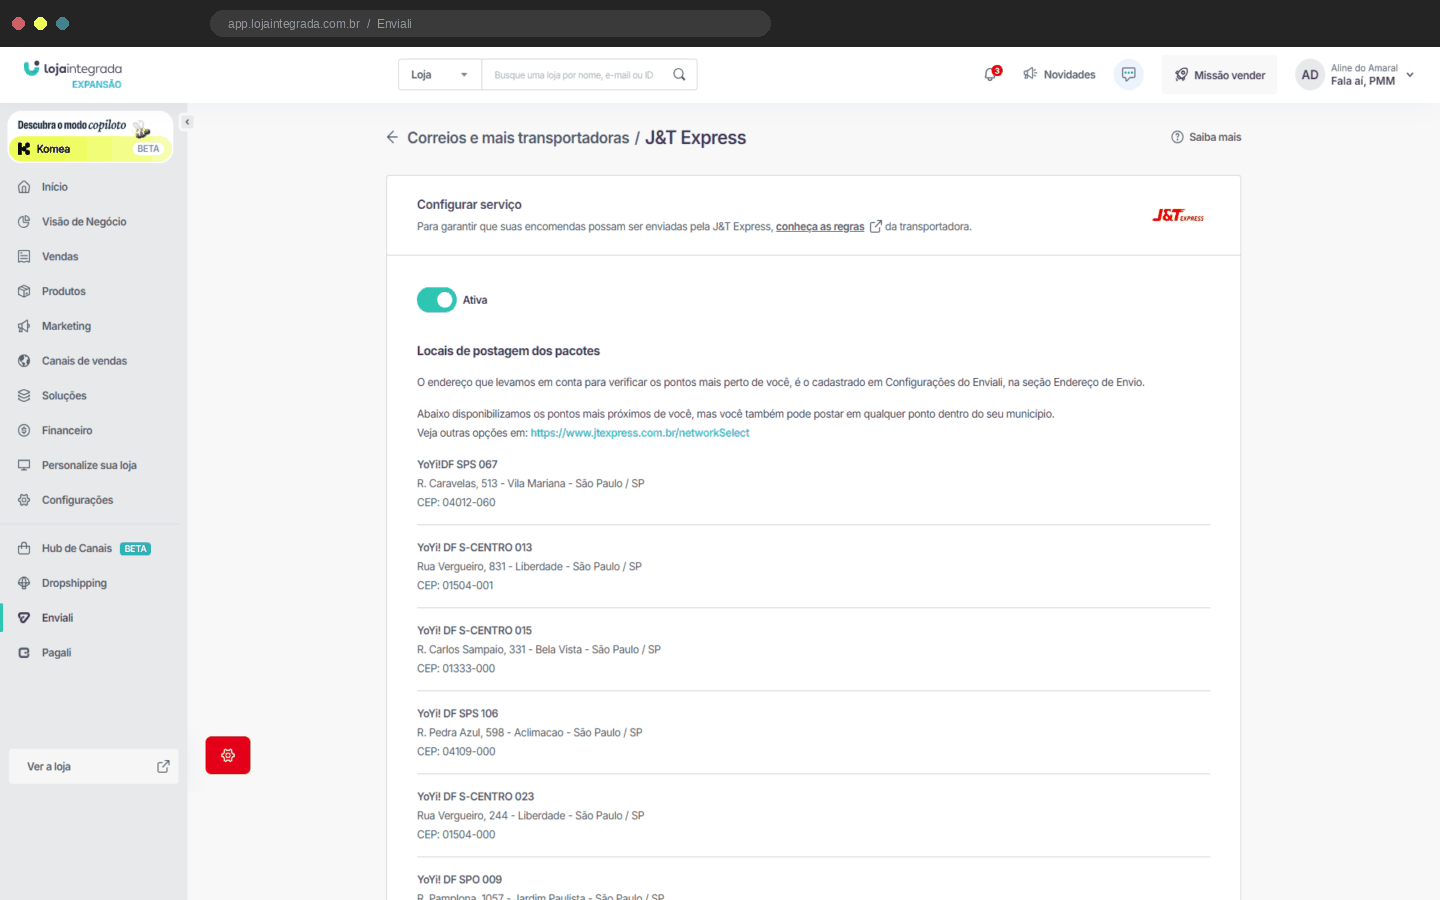Open Configurações menu item
The width and height of the screenshot is (1440, 900).
tap(78, 500)
